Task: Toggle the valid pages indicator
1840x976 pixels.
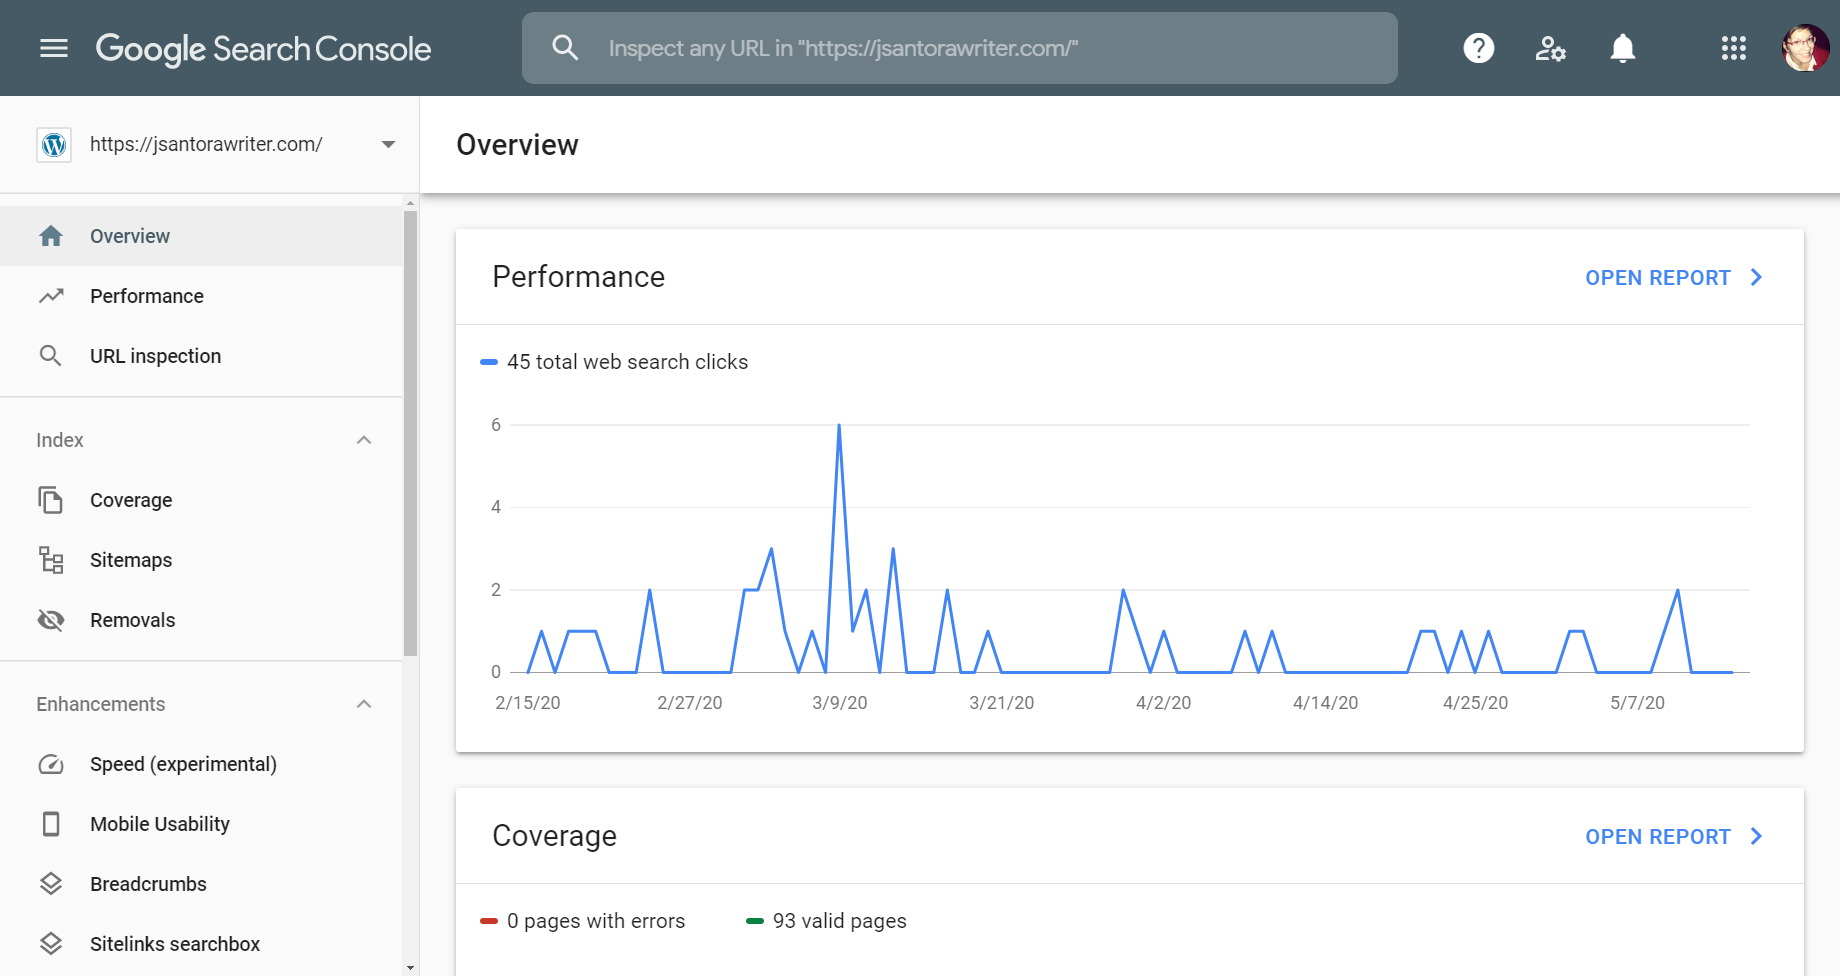Action: coord(826,920)
